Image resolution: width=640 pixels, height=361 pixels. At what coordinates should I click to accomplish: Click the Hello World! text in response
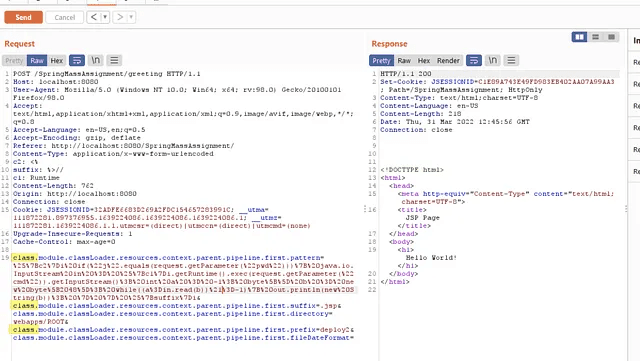431,258
